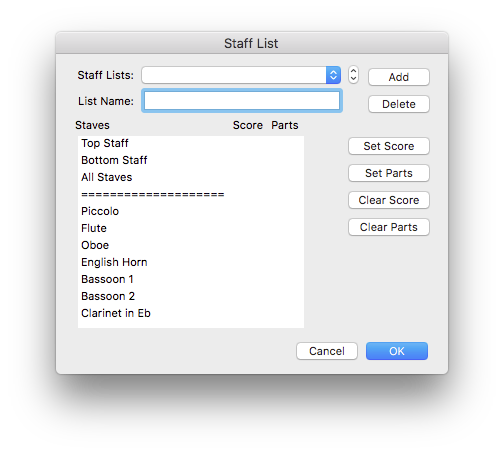This screenshot has width=504, height=454.
Task: Click the Set Score button
Action: pos(389,146)
